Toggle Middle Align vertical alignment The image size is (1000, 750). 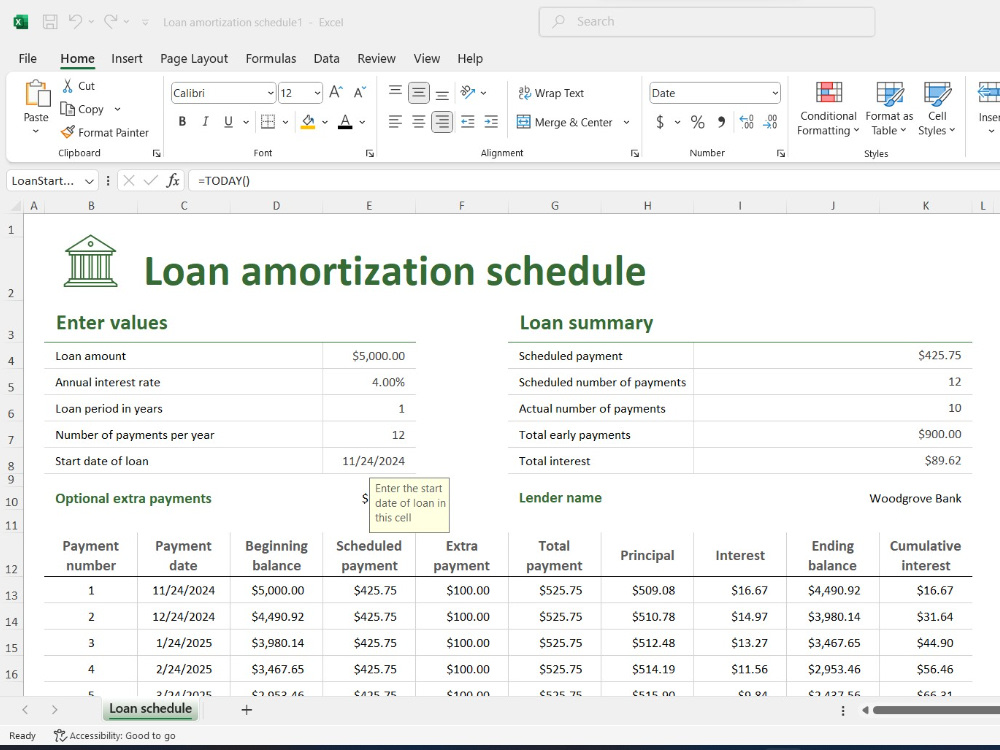tap(418, 93)
